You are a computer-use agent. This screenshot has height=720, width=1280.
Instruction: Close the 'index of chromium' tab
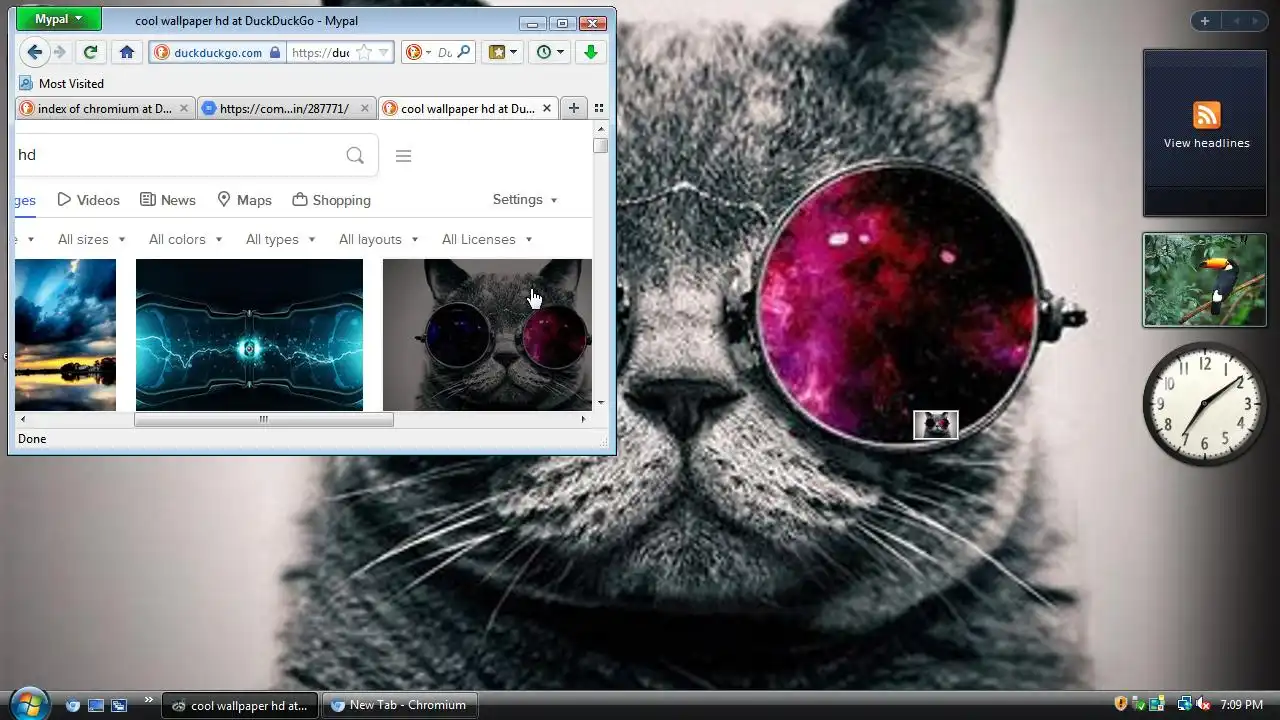184,109
